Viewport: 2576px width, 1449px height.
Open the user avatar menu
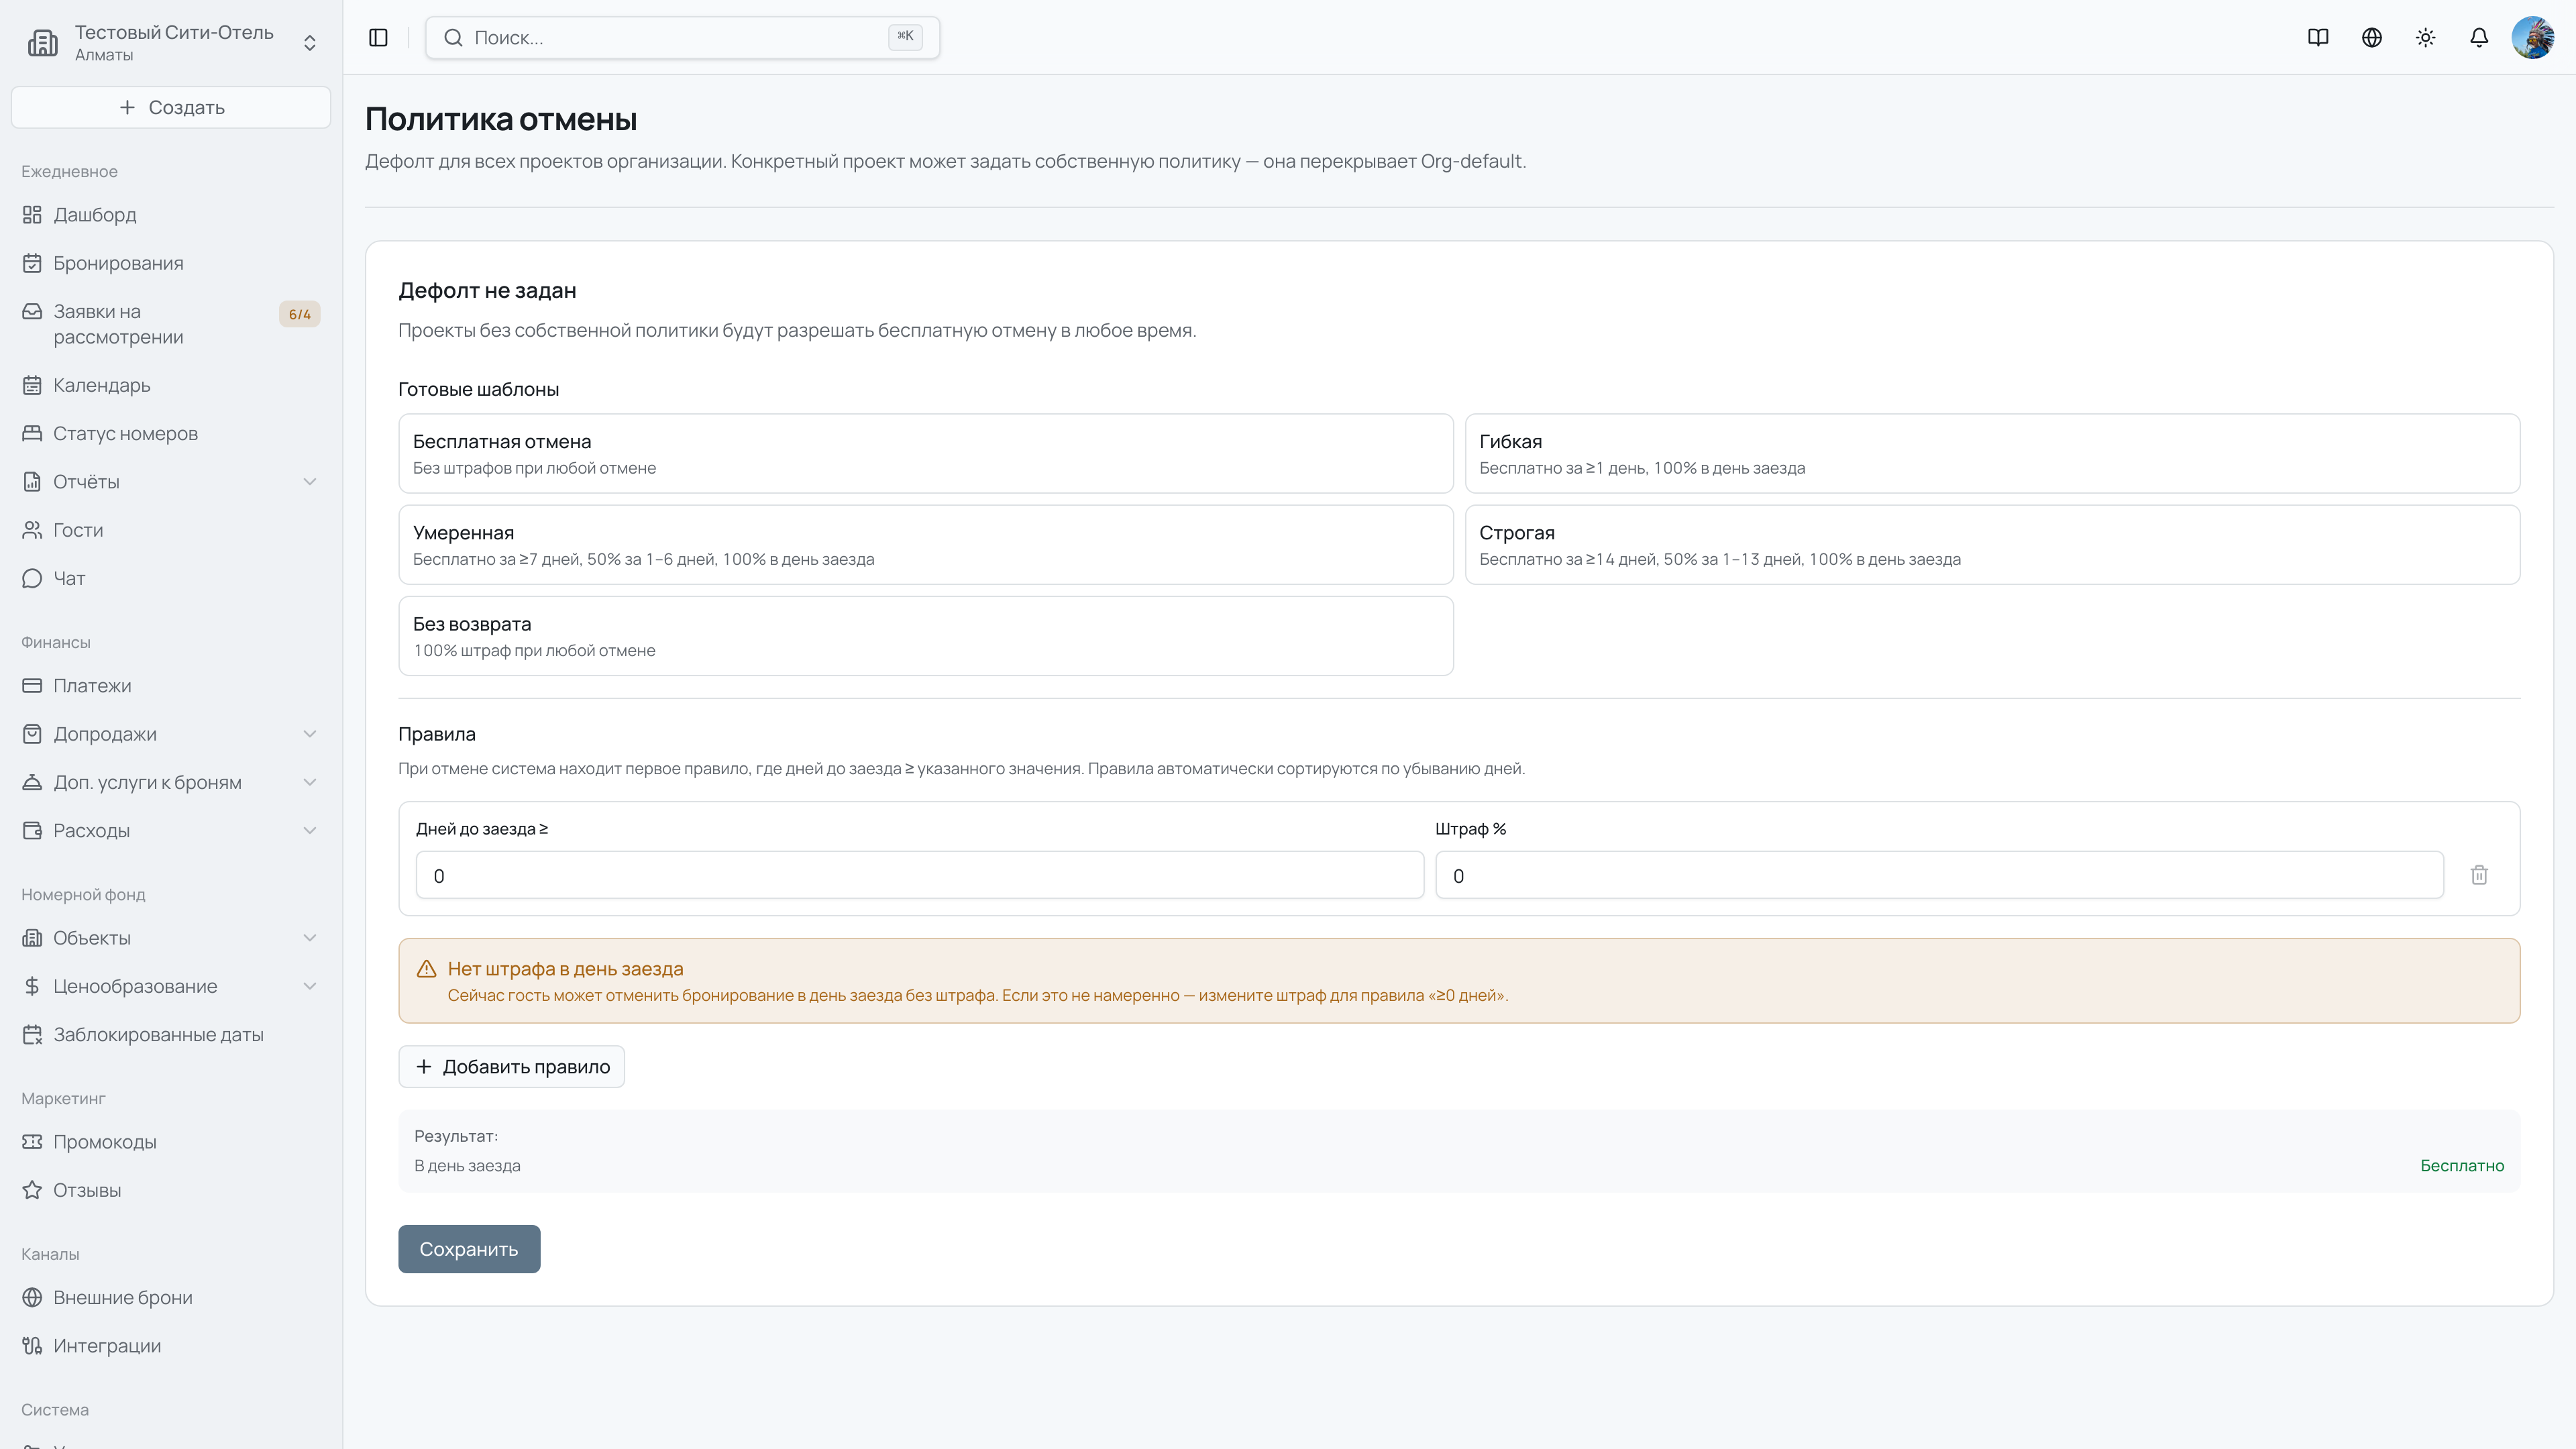(x=2533, y=37)
